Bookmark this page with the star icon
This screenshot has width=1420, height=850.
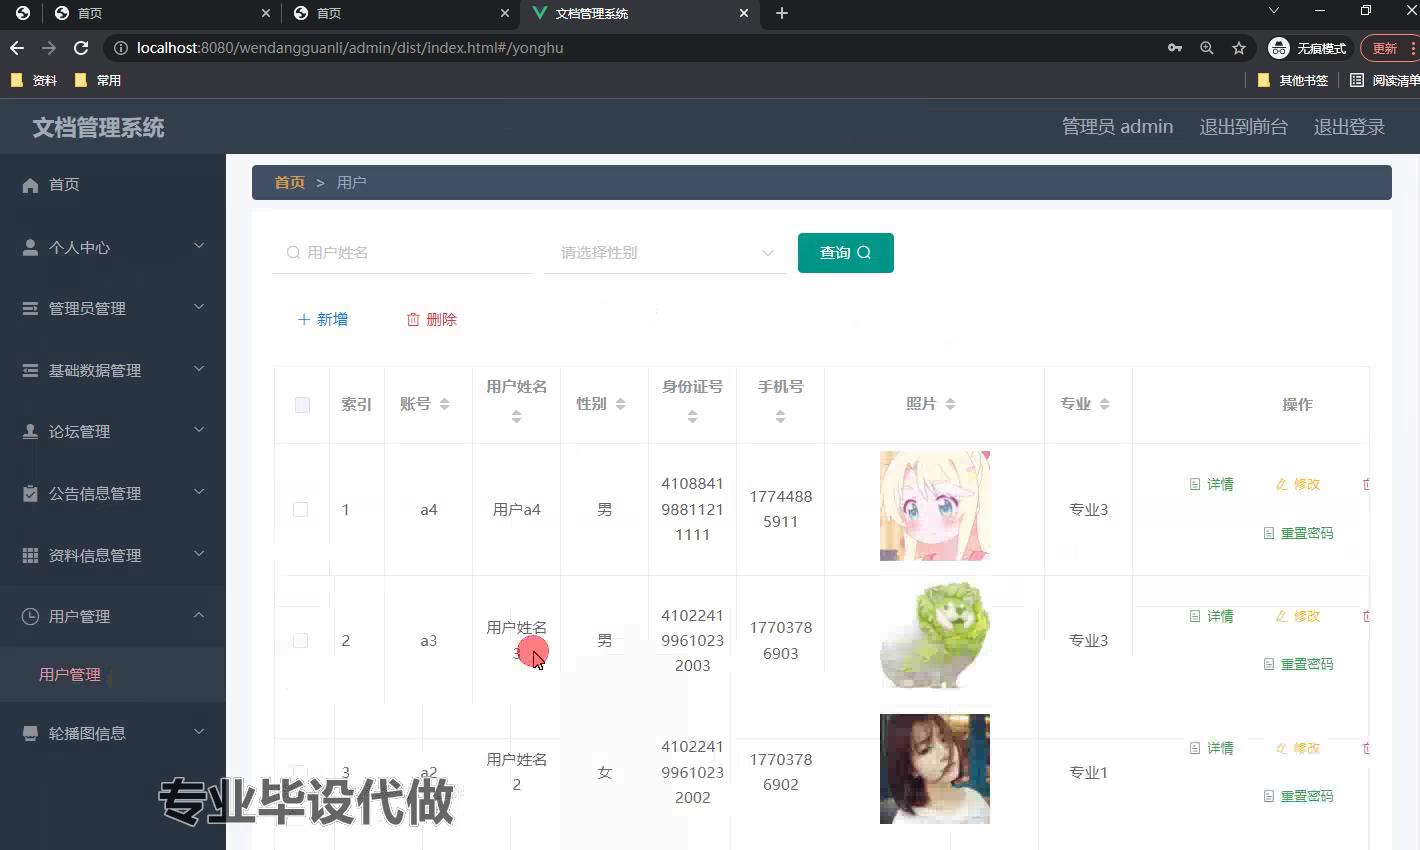click(1239, 48)
